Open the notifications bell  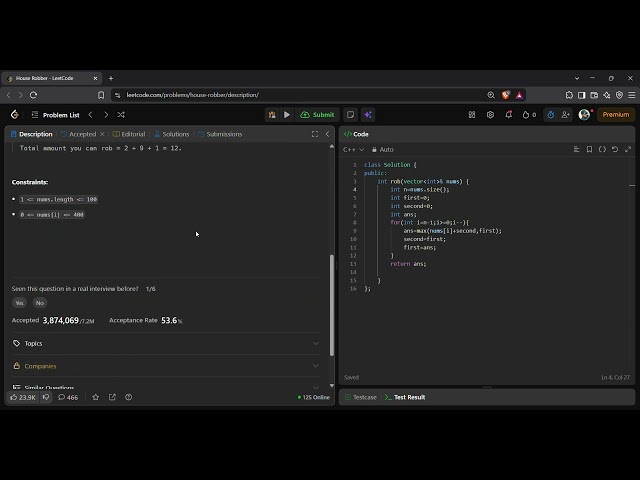coord(509,115)
